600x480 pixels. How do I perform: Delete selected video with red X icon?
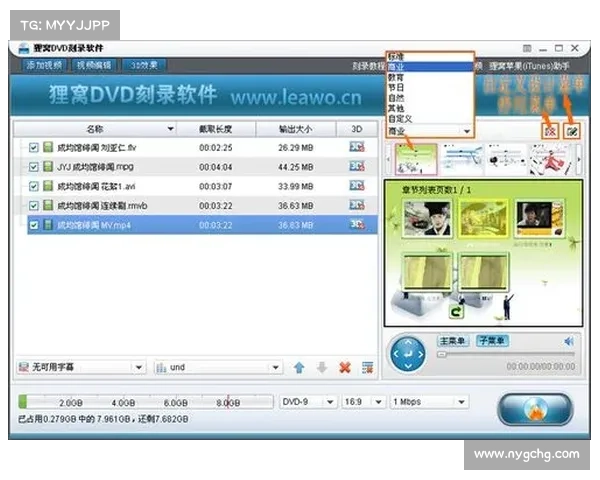click(345, 368)
